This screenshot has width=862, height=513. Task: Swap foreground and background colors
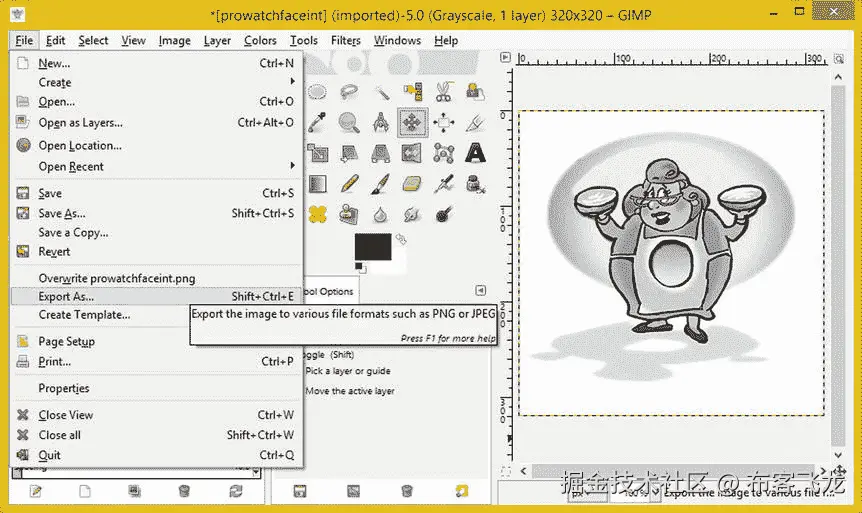(401, 239)
